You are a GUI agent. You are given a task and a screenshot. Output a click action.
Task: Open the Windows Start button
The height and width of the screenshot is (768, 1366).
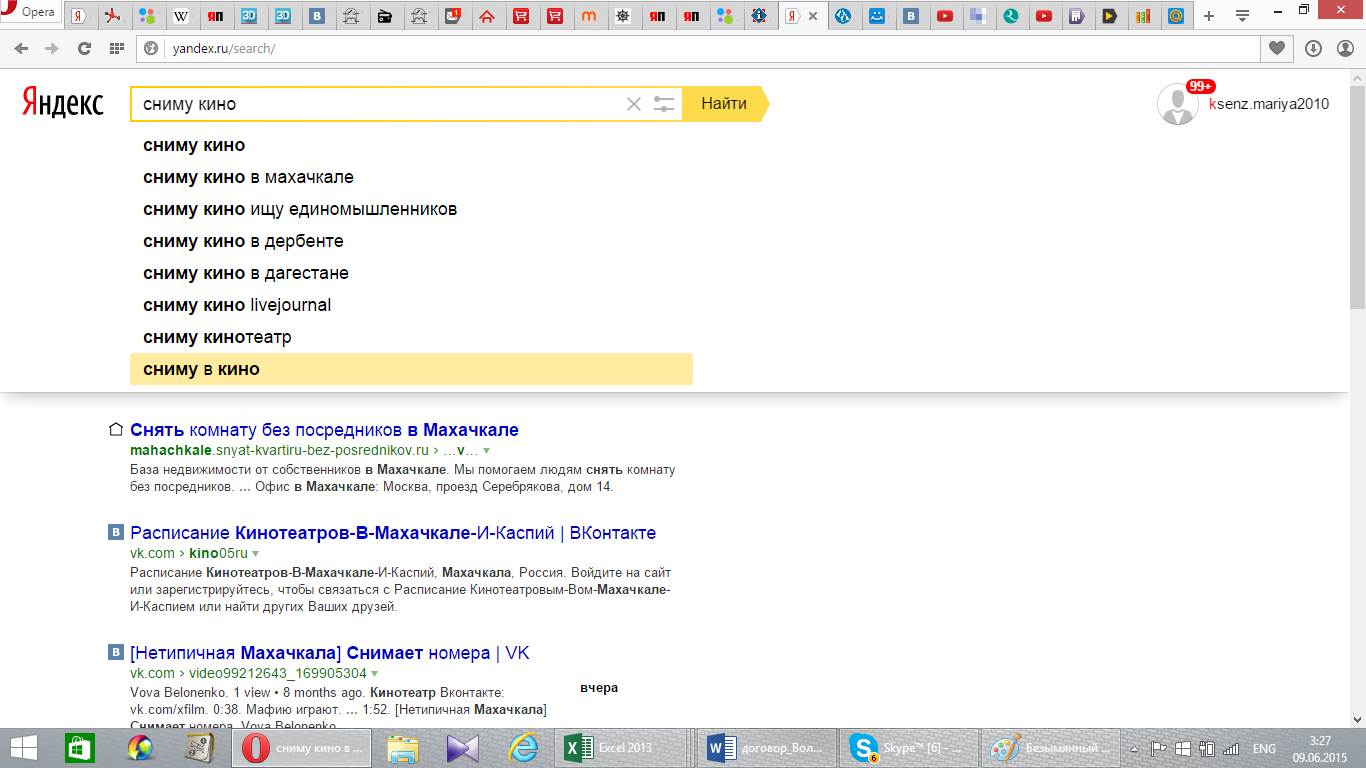coord(24,748)
